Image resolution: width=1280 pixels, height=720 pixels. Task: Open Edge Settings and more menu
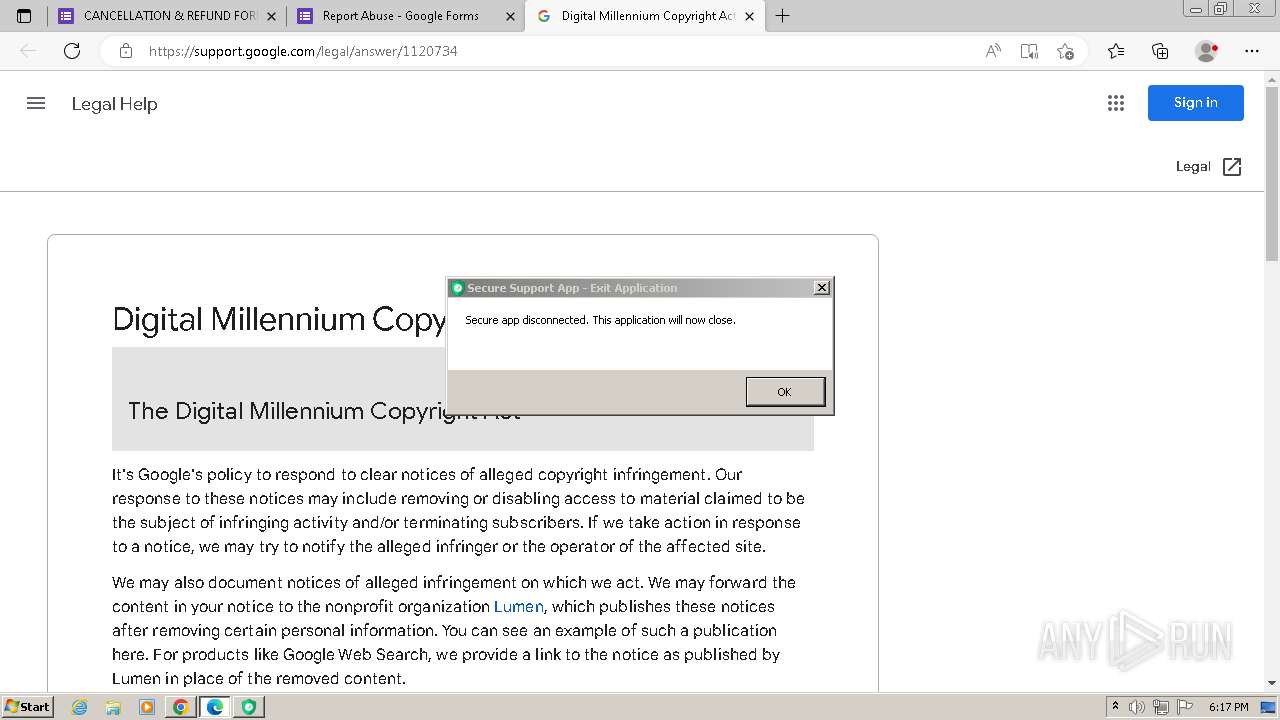1252,51
